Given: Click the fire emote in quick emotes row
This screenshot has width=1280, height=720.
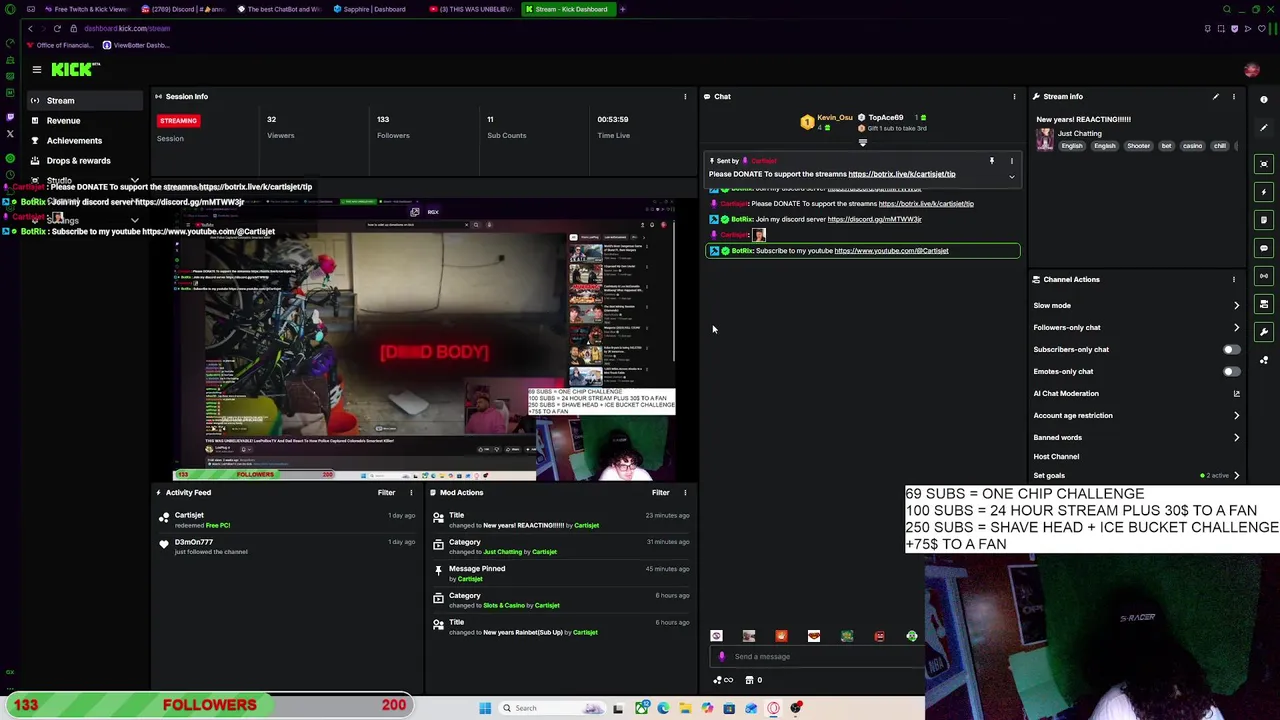Looking at the screenshot, I should 781,636.
